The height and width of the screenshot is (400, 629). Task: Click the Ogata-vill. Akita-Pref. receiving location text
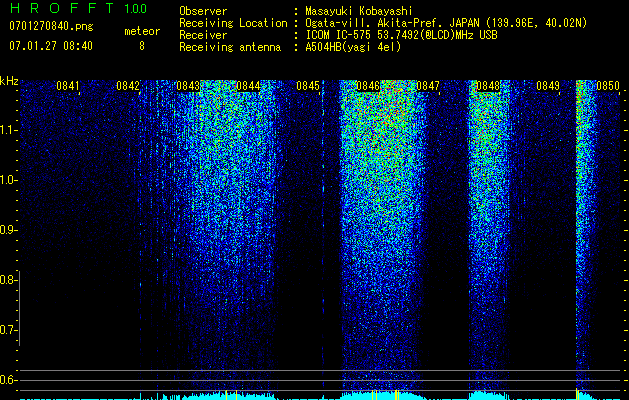point(446,23)
